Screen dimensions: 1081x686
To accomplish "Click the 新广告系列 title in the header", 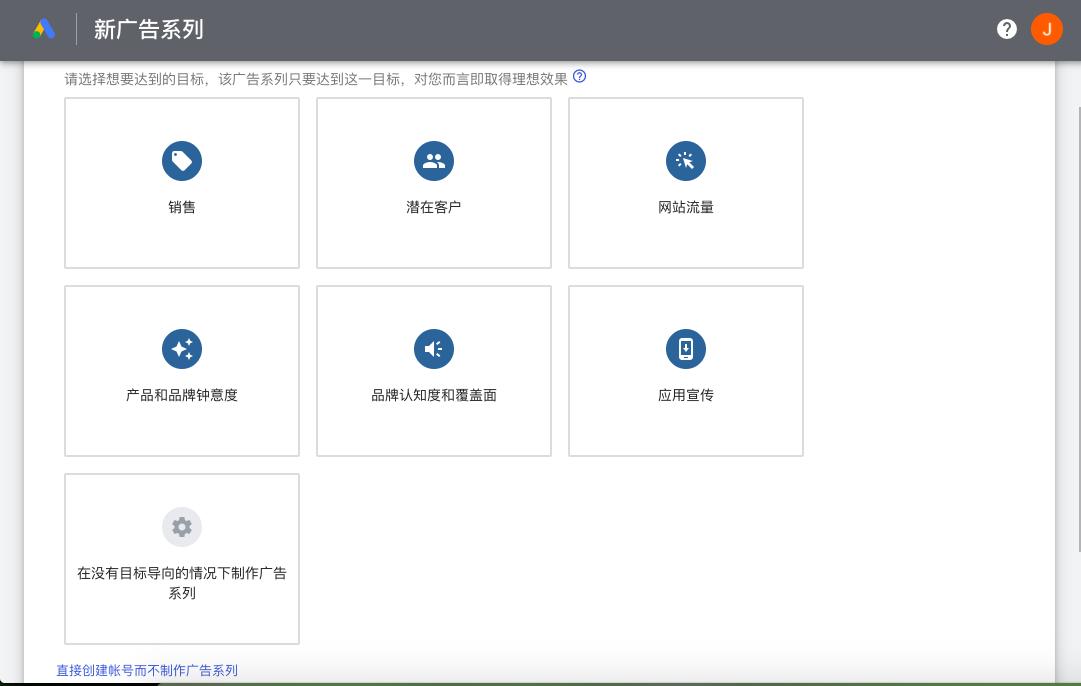I will pos(148,29).
